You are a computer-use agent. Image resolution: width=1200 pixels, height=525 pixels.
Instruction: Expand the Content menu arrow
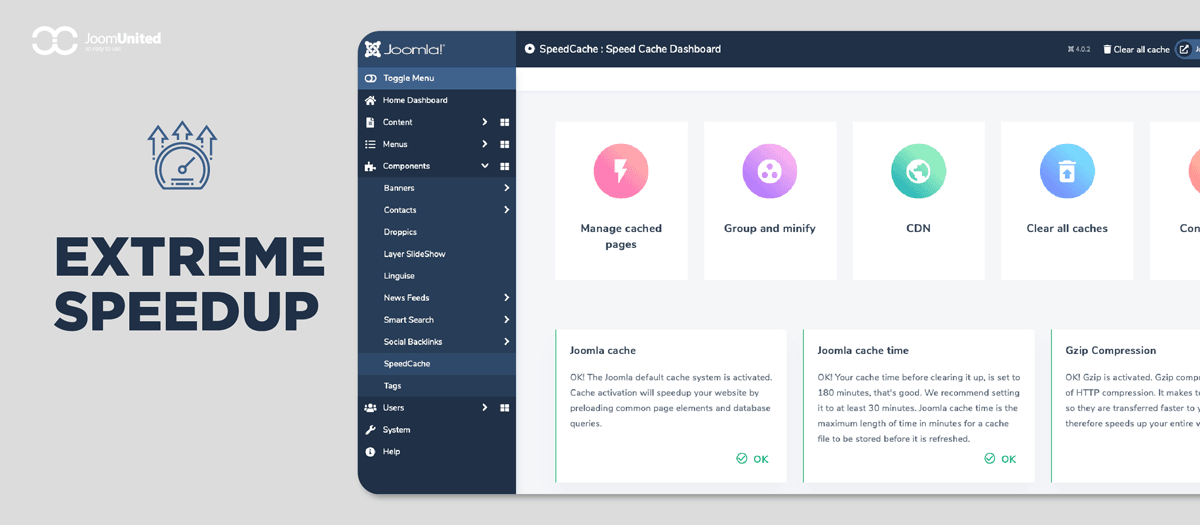[x=484, y=122]
